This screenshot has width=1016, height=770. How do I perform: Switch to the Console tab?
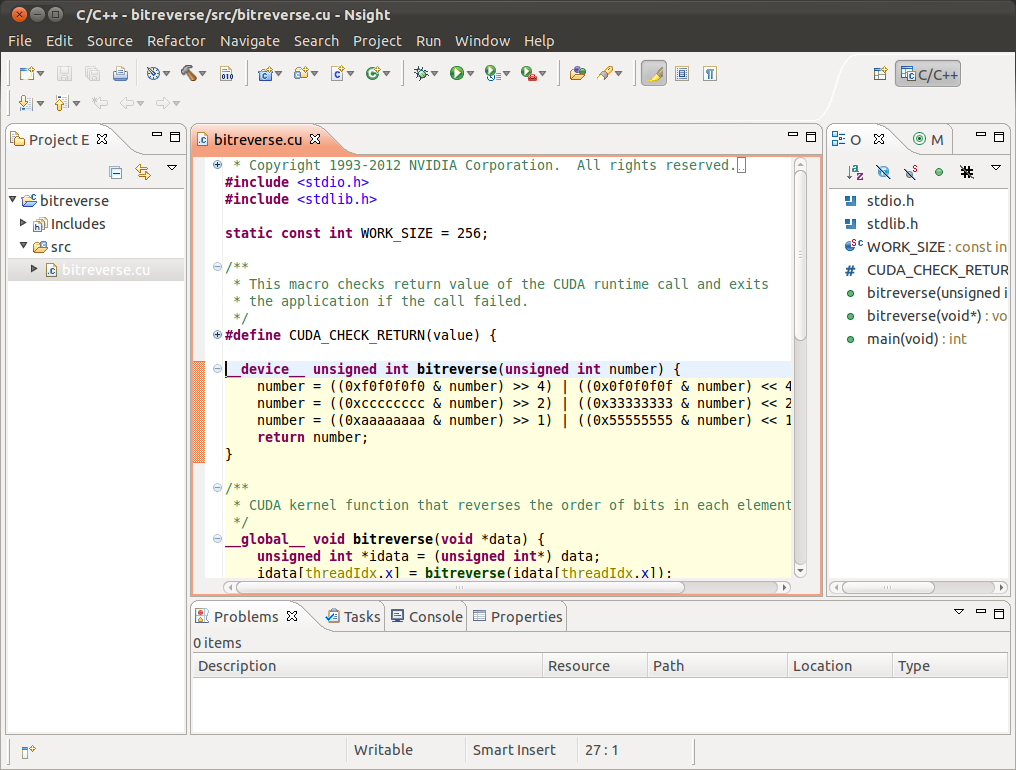pos(434,616)
